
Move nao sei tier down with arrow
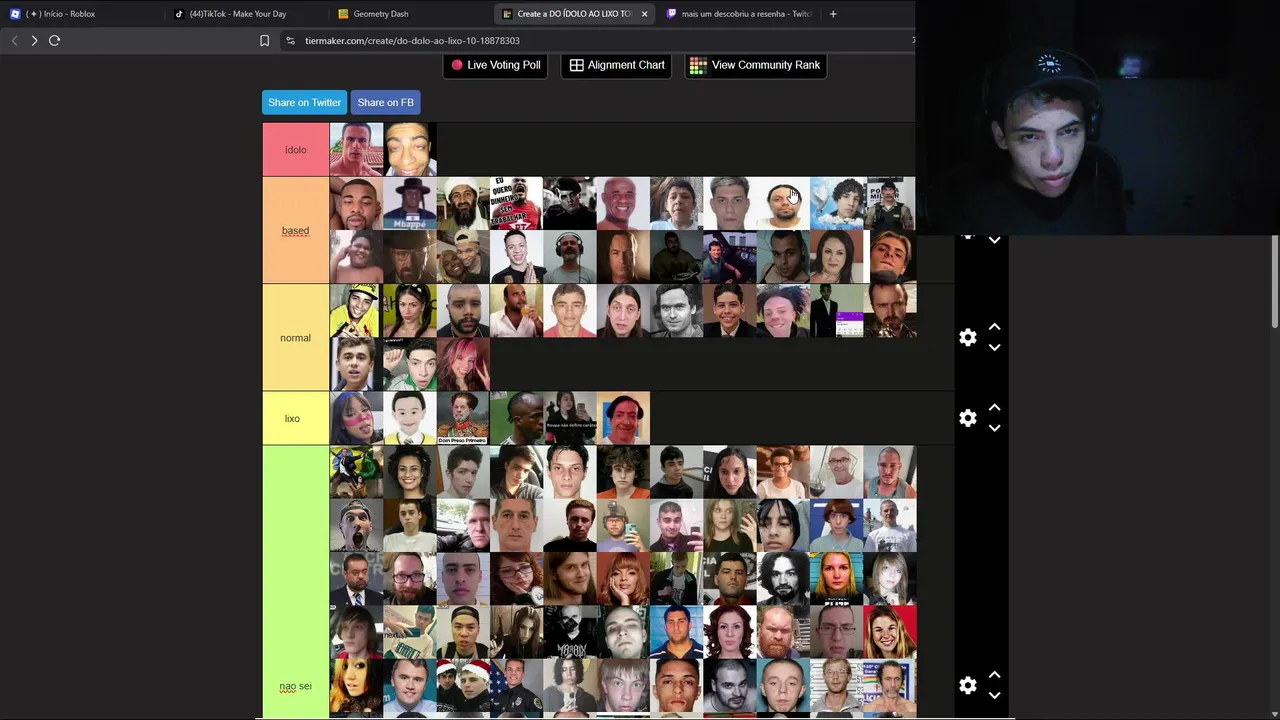pos(994,696)
